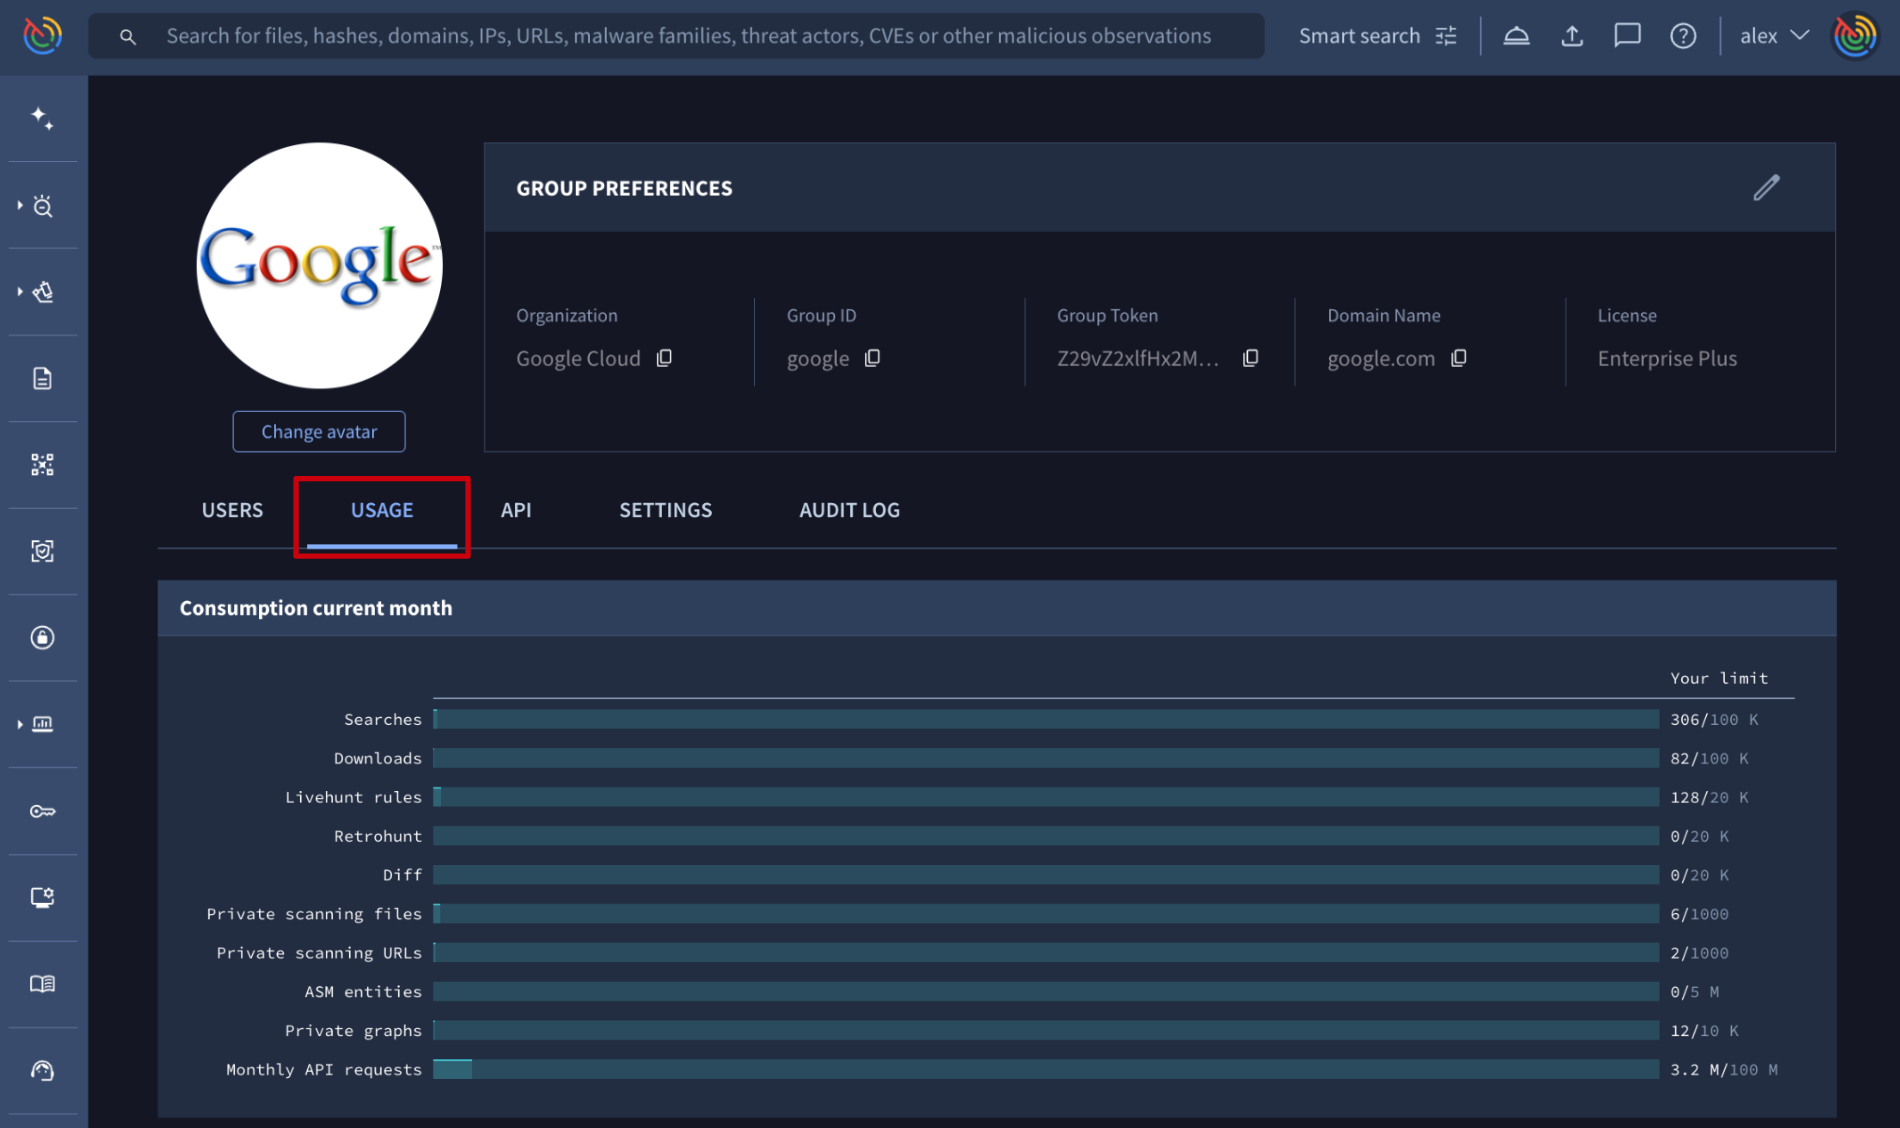Click the 'Retrohunt' row label
1900x1128 pixels.
tap(378, 836)
